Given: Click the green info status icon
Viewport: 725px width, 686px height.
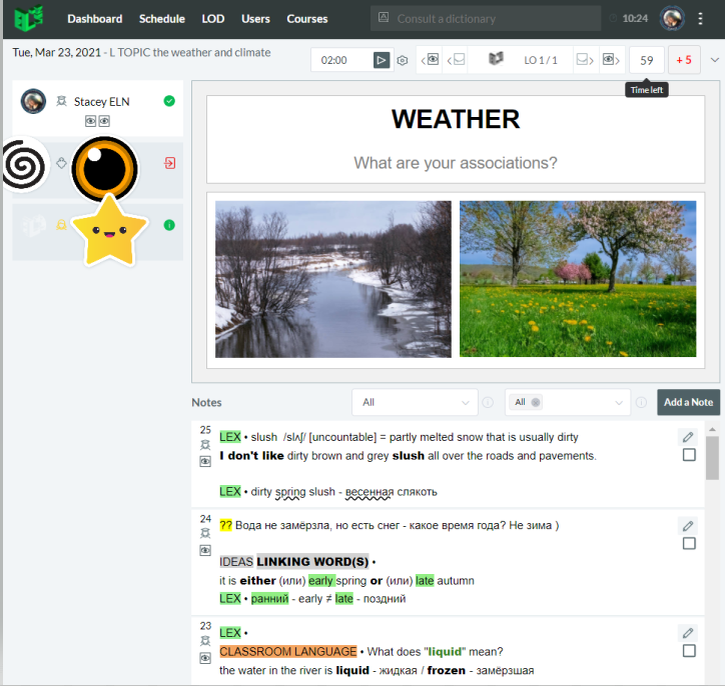Looking at the screenshot, I should pos(169,225).
